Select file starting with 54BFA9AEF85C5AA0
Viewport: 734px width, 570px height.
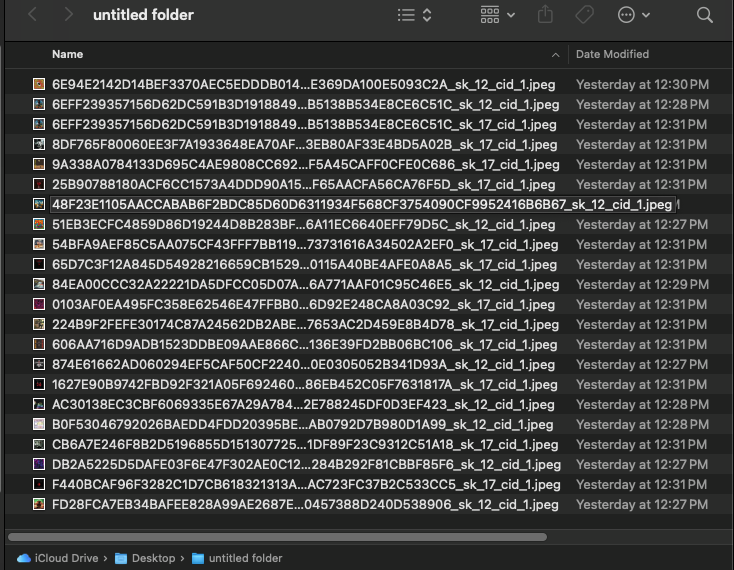tap(305, 245)
